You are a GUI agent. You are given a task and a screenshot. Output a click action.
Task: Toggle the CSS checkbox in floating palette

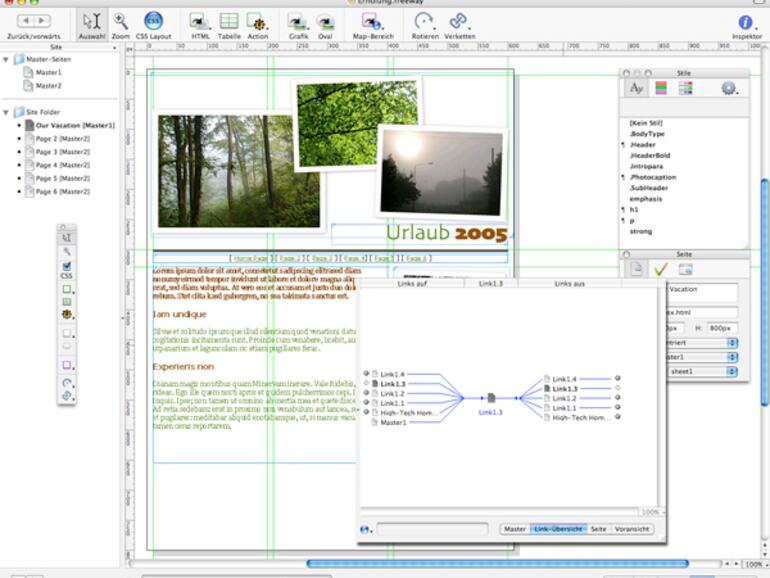tap(67, 266)
